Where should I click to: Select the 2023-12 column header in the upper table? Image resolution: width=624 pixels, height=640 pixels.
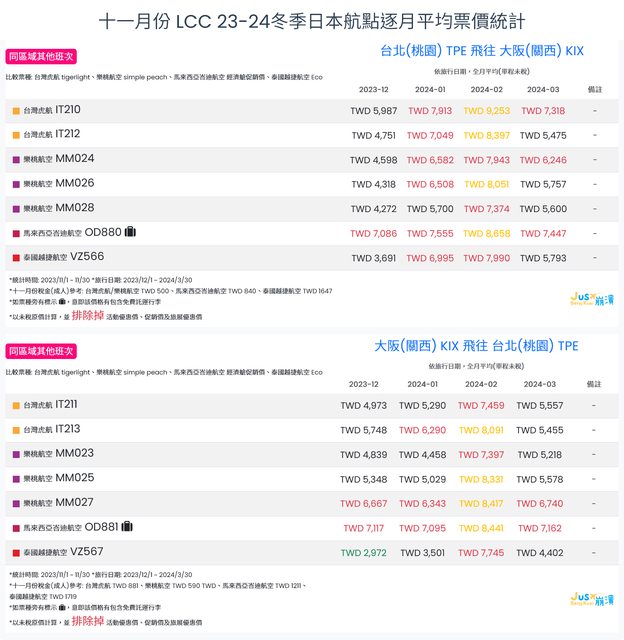(x=374, y=90)
